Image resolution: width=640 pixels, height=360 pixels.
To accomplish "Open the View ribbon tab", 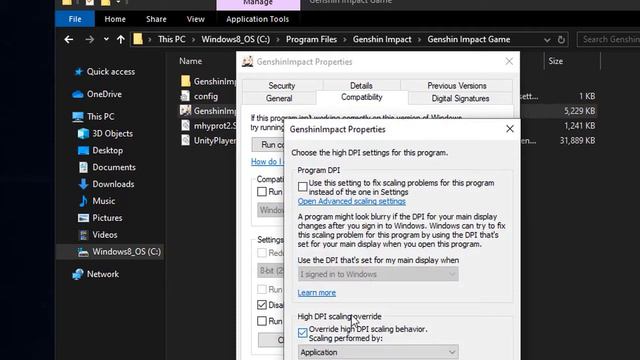I will [x=196, y=19].
